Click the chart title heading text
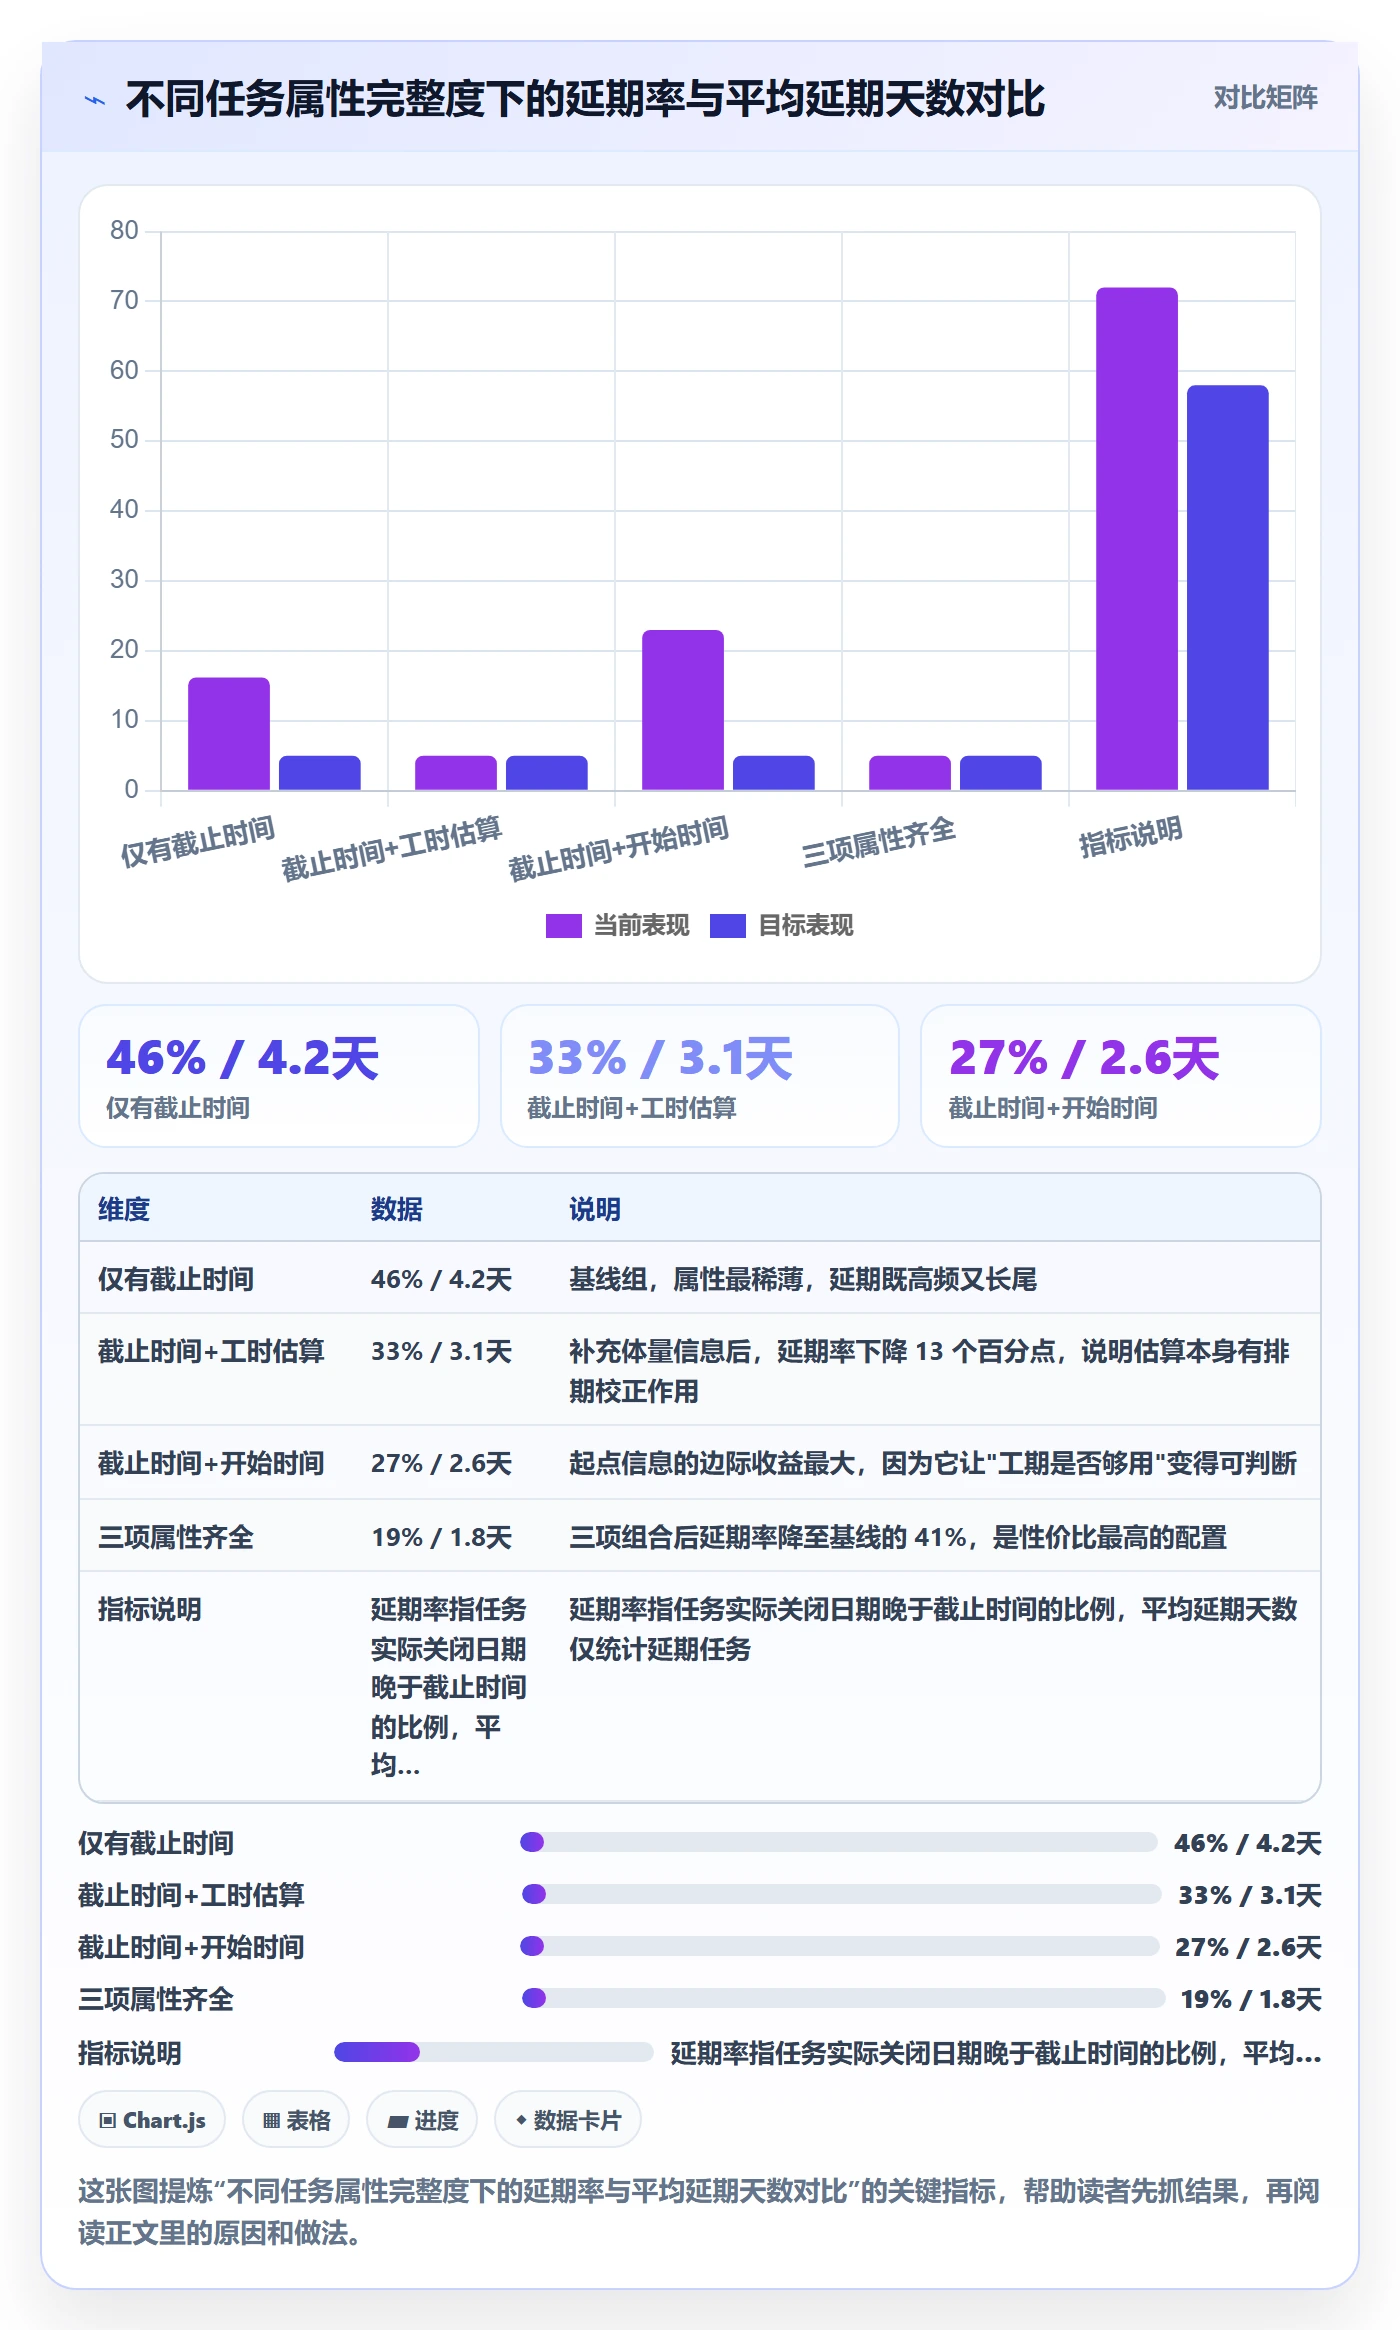This screenshot has height=2330, width=1400. tap(585, 99)
